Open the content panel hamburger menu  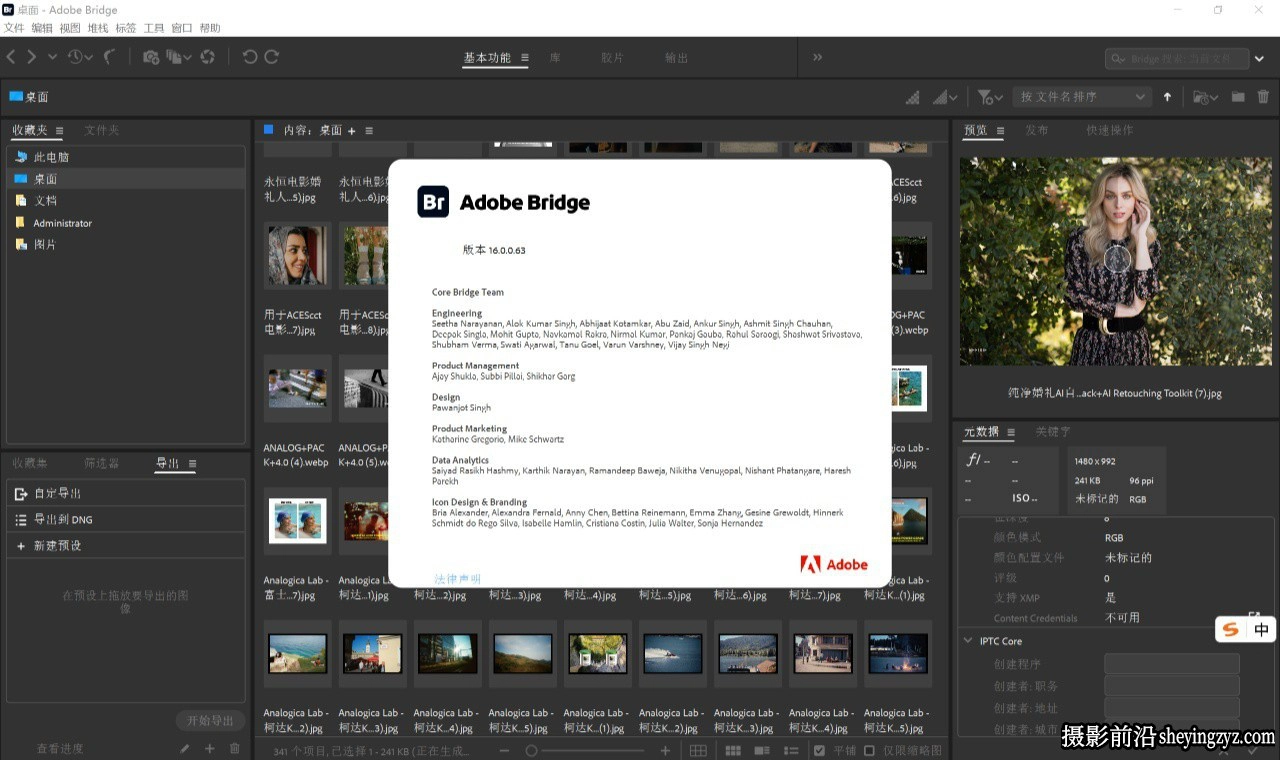(369, 131)
